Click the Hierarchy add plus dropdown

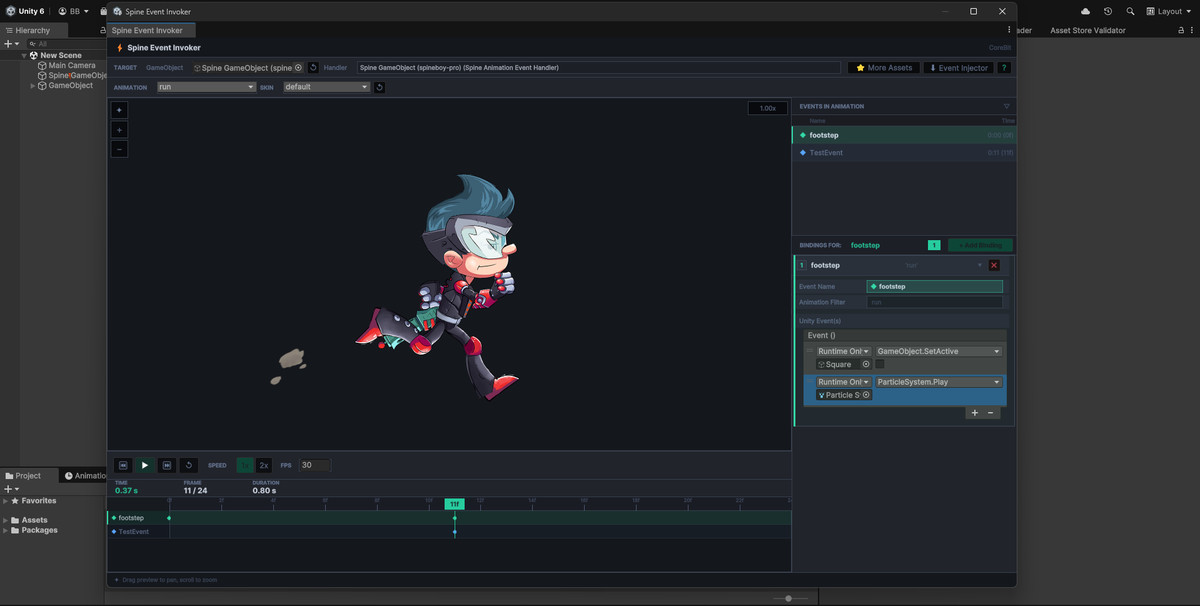pyautogui.click(x=11, y=44)
